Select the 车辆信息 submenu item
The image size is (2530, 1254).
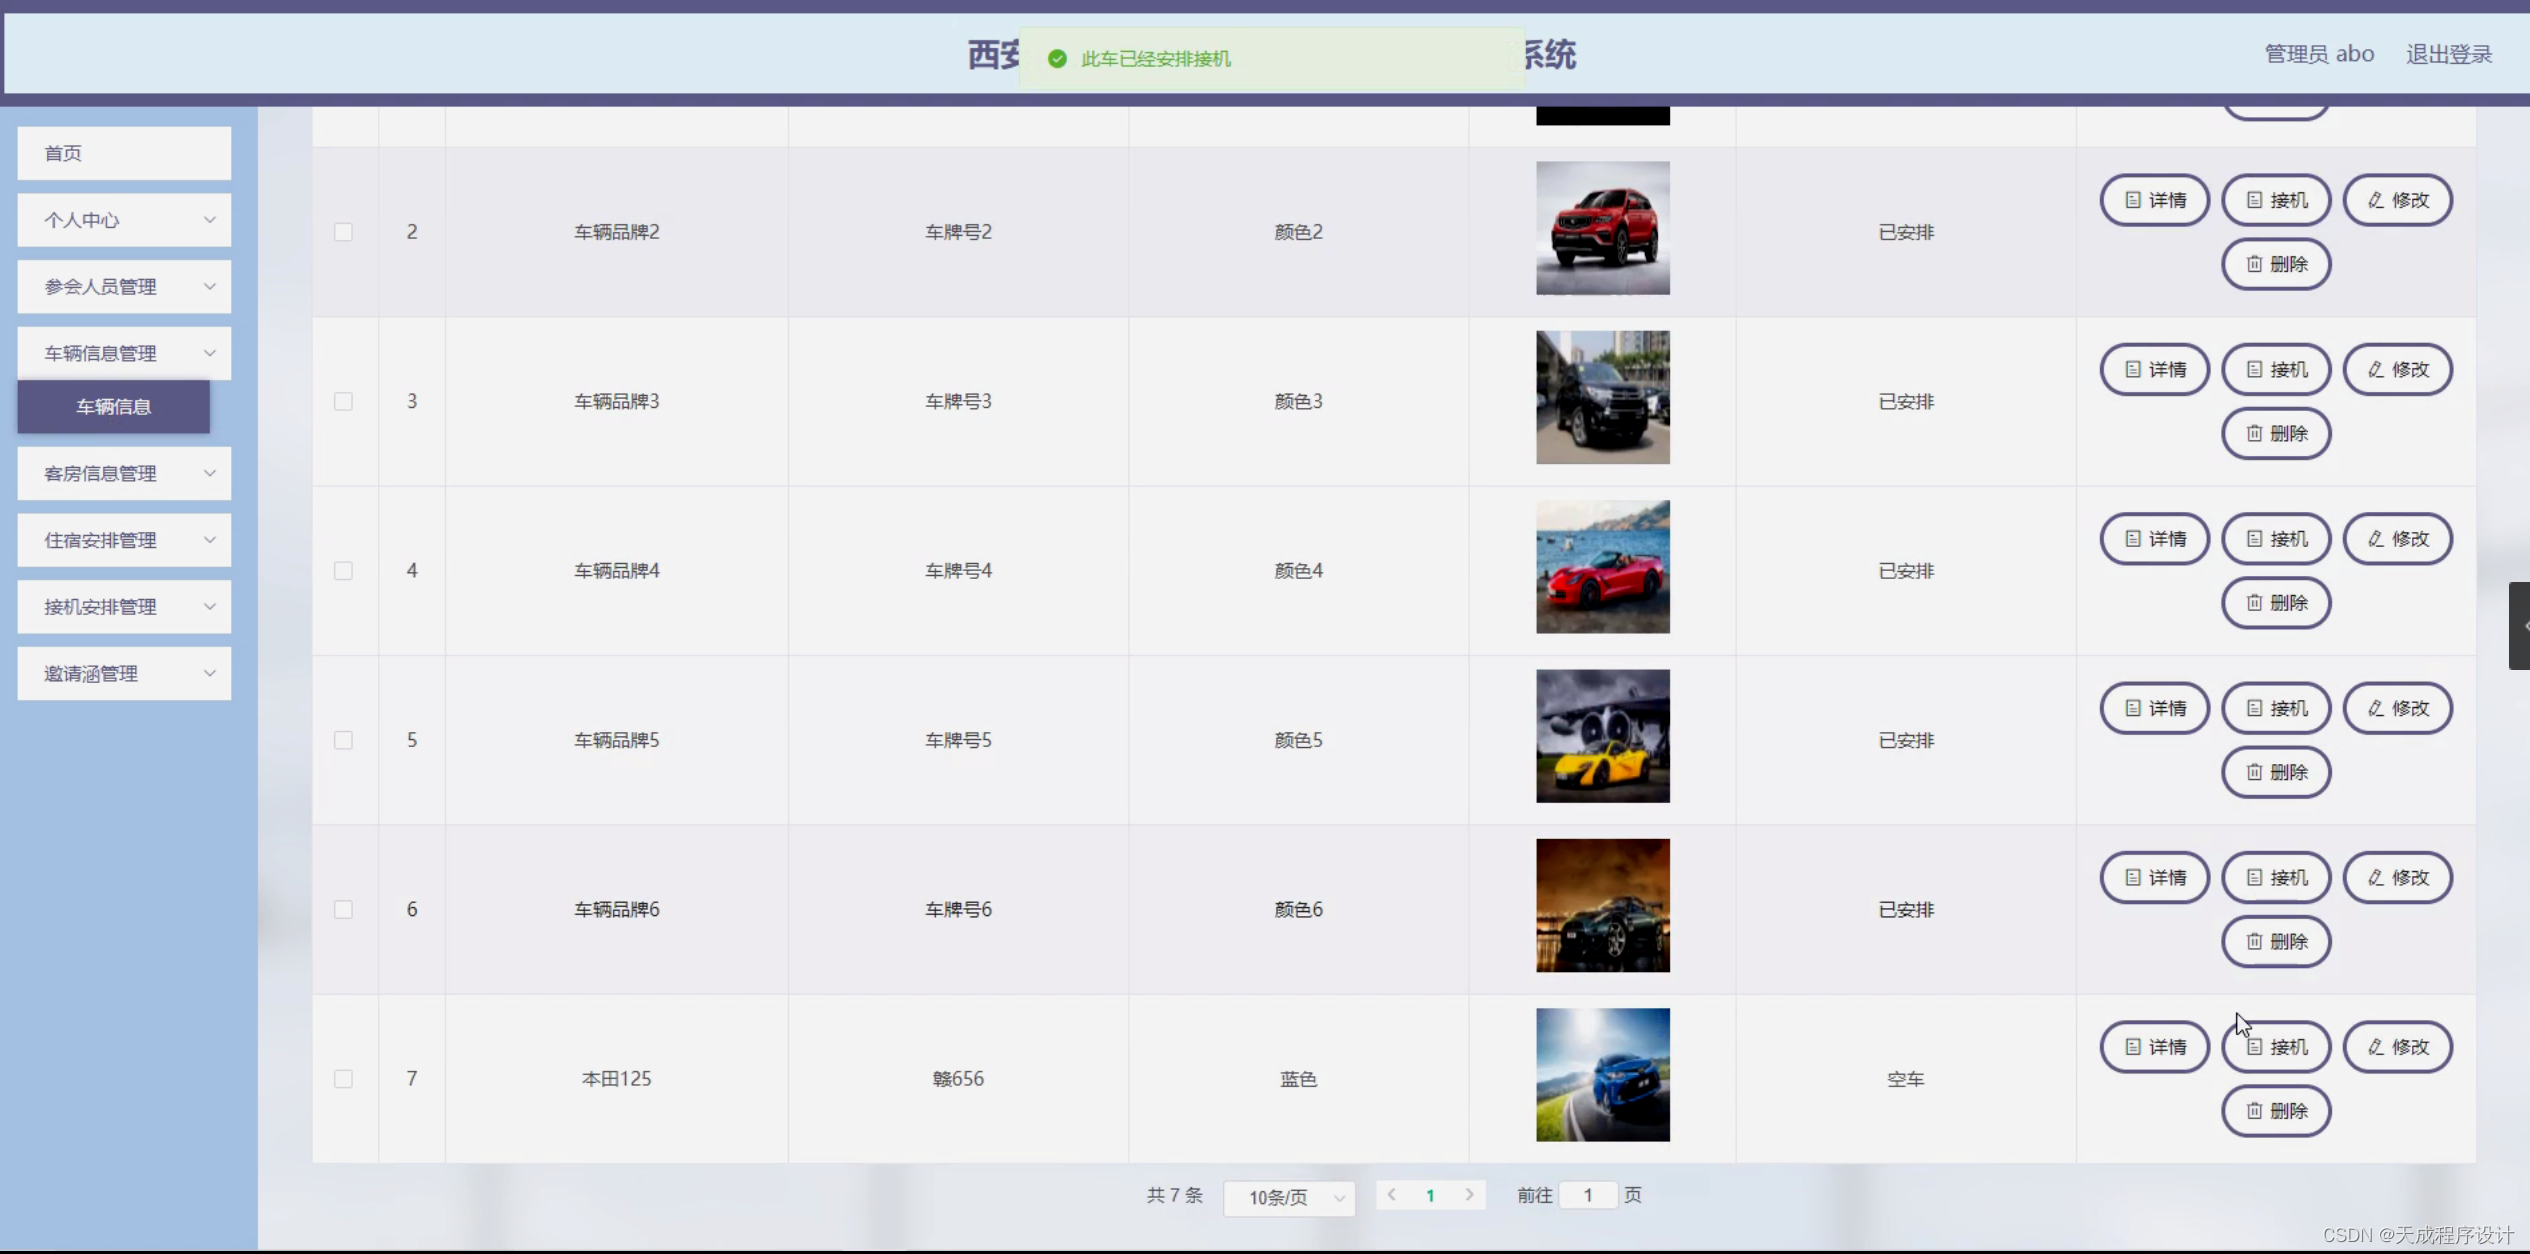(114, 407)
